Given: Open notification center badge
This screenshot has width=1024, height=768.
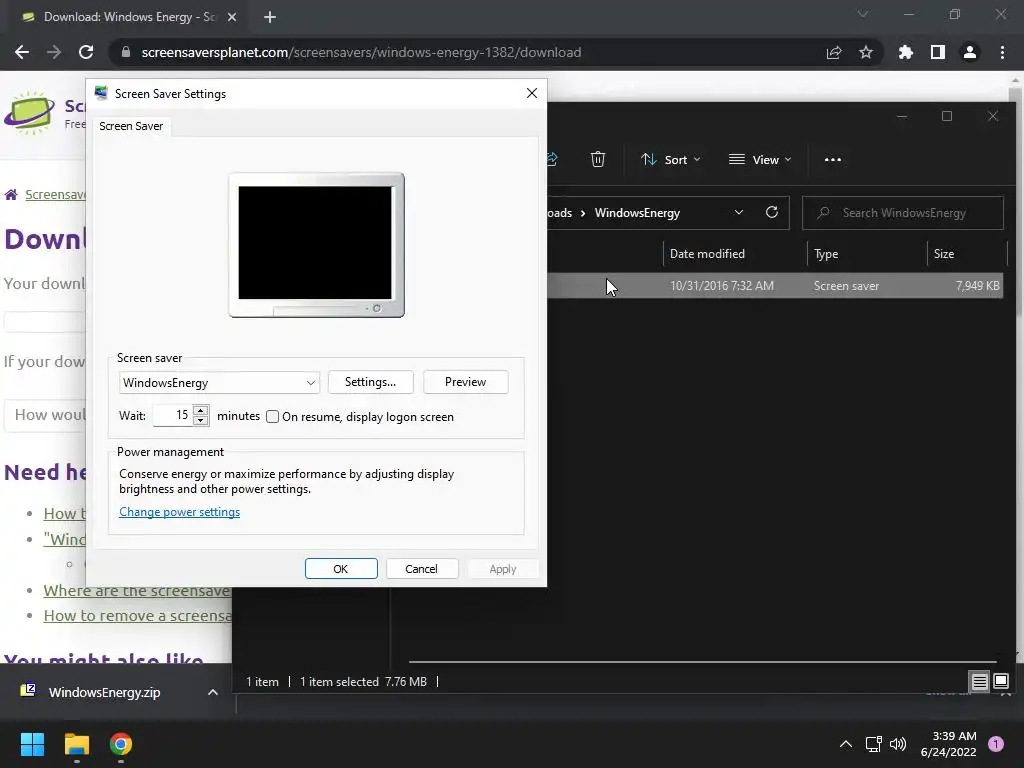Looking at the screenshot, I should pyautogui.click(x=996, y=744).
